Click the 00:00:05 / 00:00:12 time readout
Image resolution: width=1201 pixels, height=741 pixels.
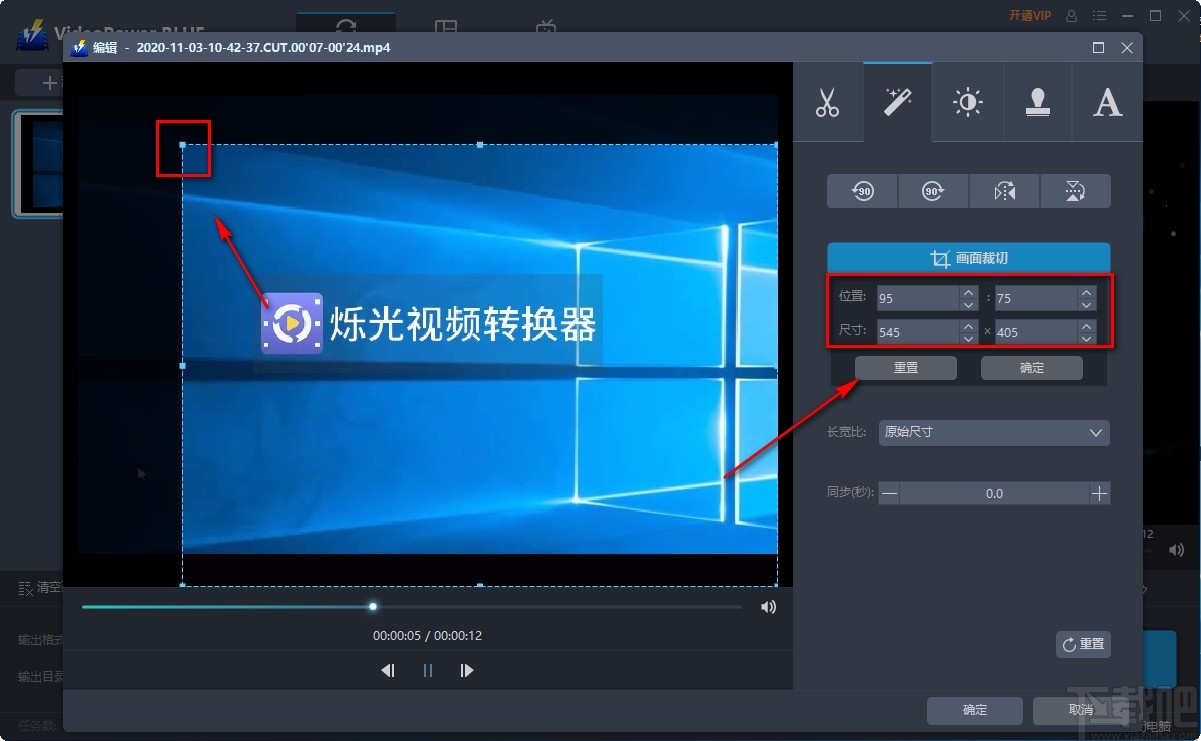(x=427, y=635)
